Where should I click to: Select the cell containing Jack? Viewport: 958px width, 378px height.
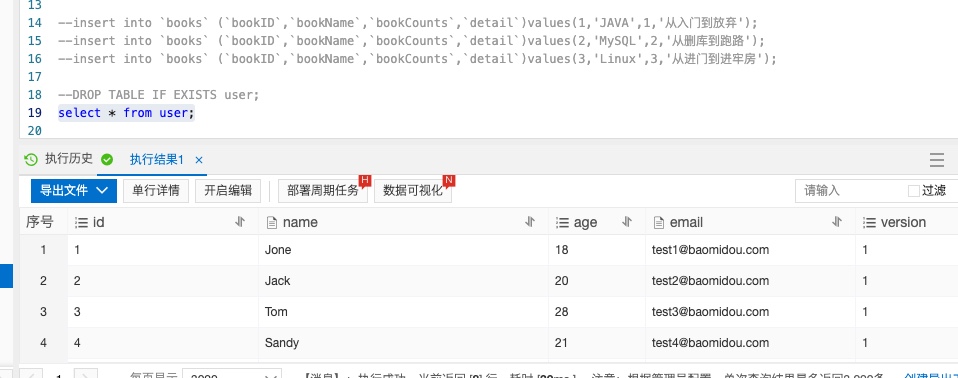(x=403, y=281)
